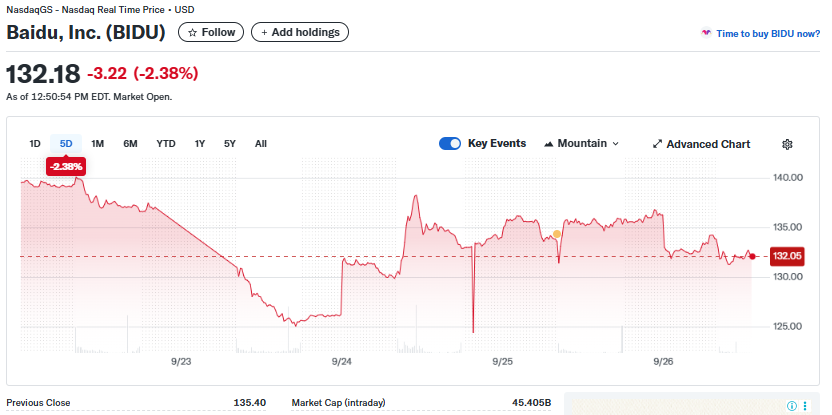
Task: Click the NasdaqGS exchange info line
Action: tap(100, 10)
